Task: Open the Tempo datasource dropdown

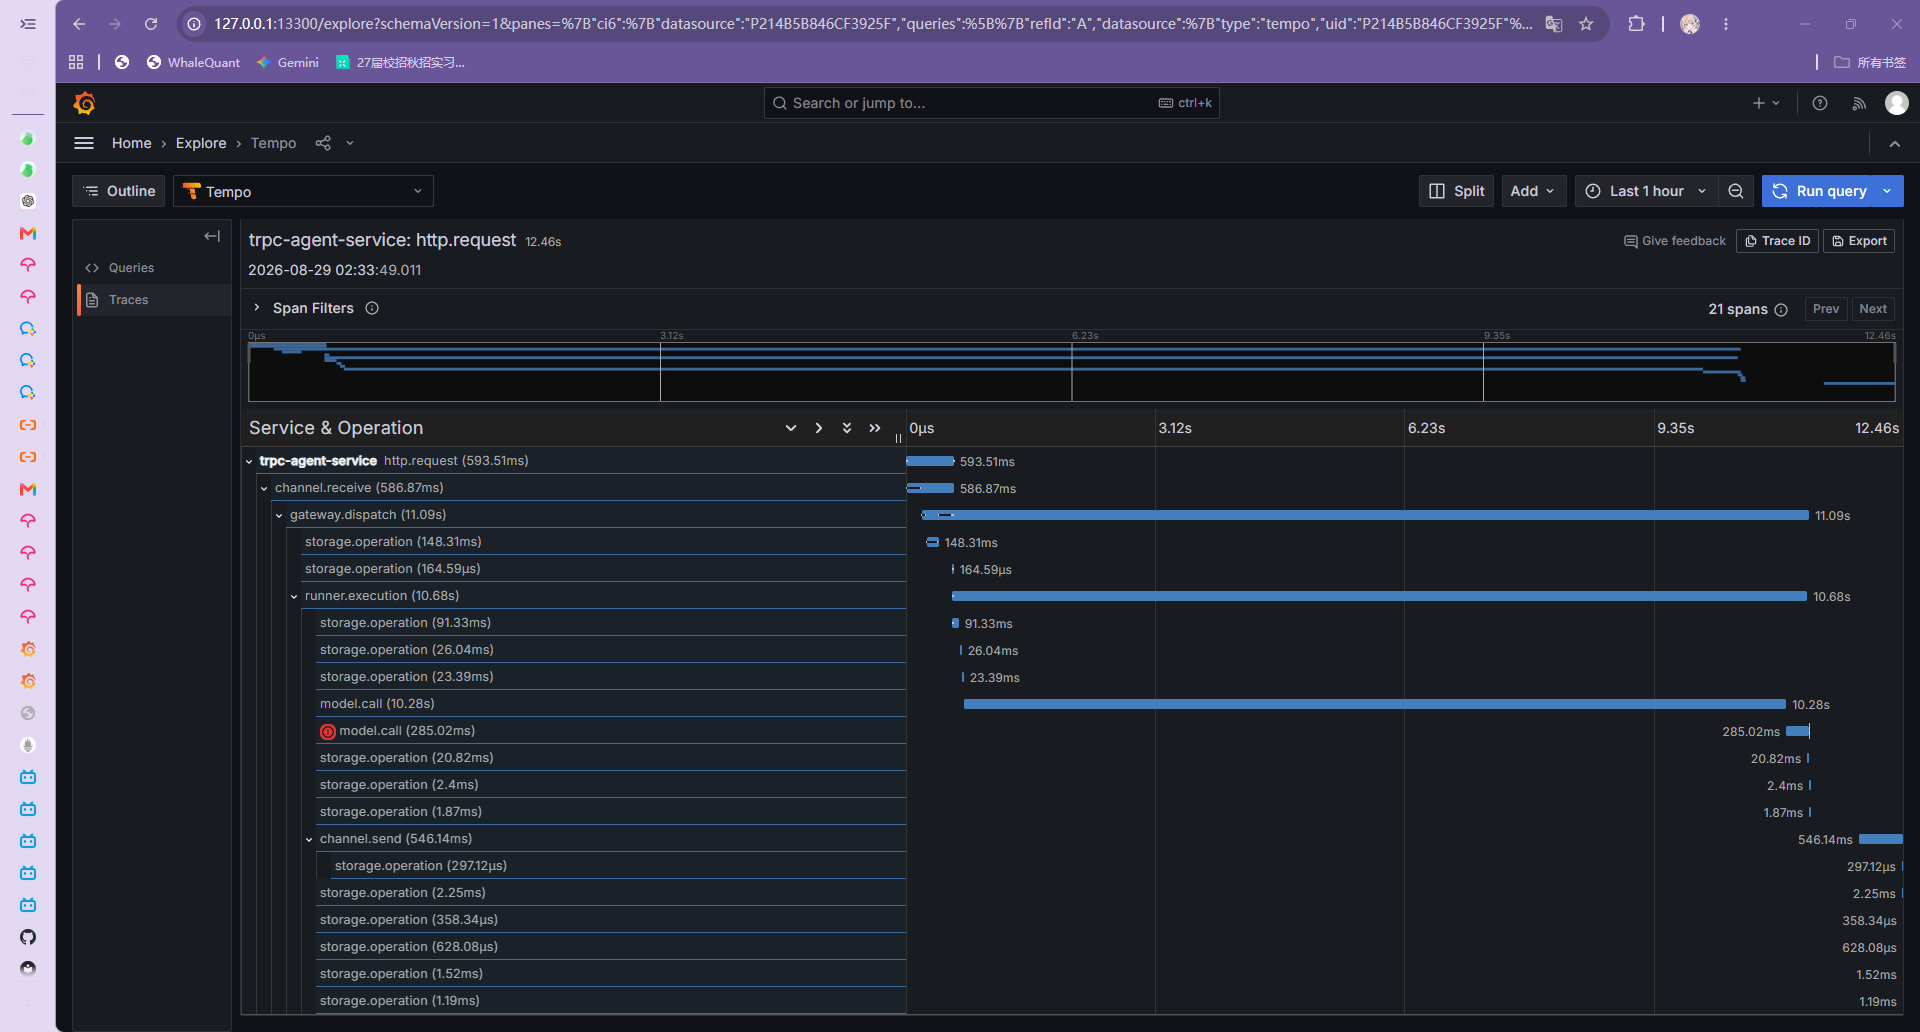Action: click(x=303, y=191)
